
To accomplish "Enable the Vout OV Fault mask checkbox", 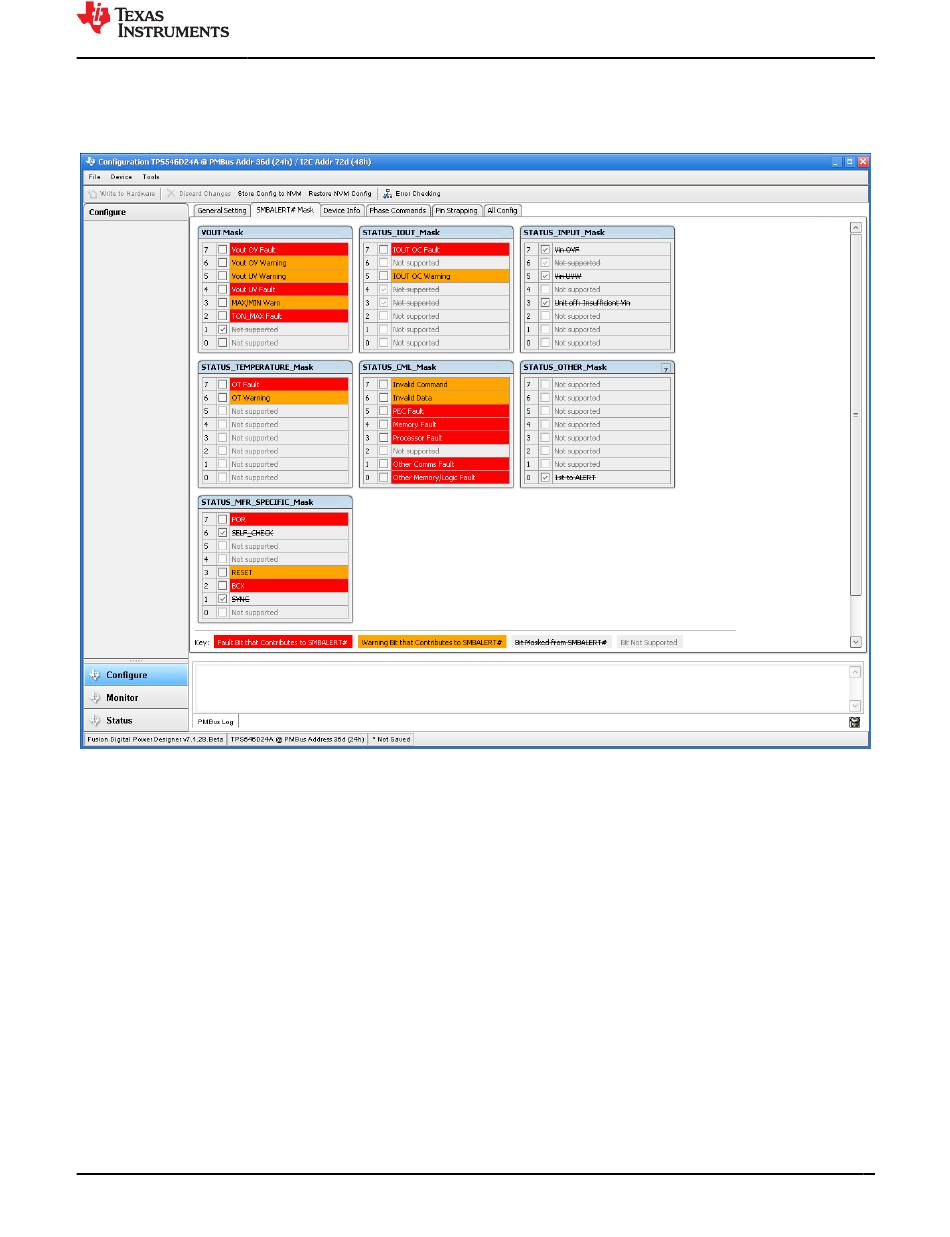I will 222,250.
